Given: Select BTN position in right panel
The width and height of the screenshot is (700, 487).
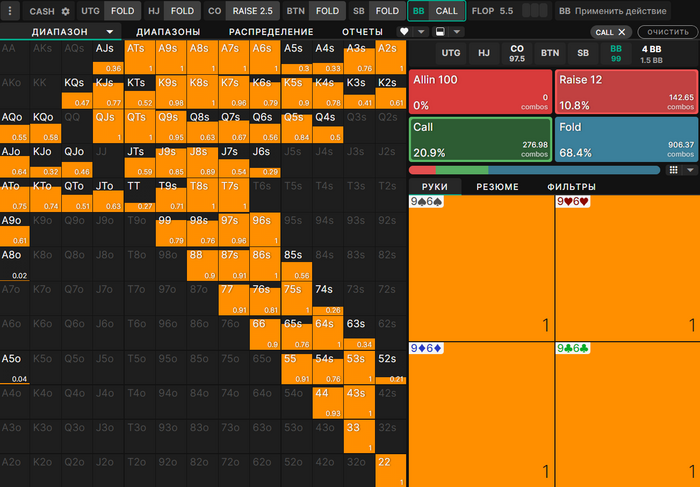Looking at the screenshot, I should (x=550, y=53).
